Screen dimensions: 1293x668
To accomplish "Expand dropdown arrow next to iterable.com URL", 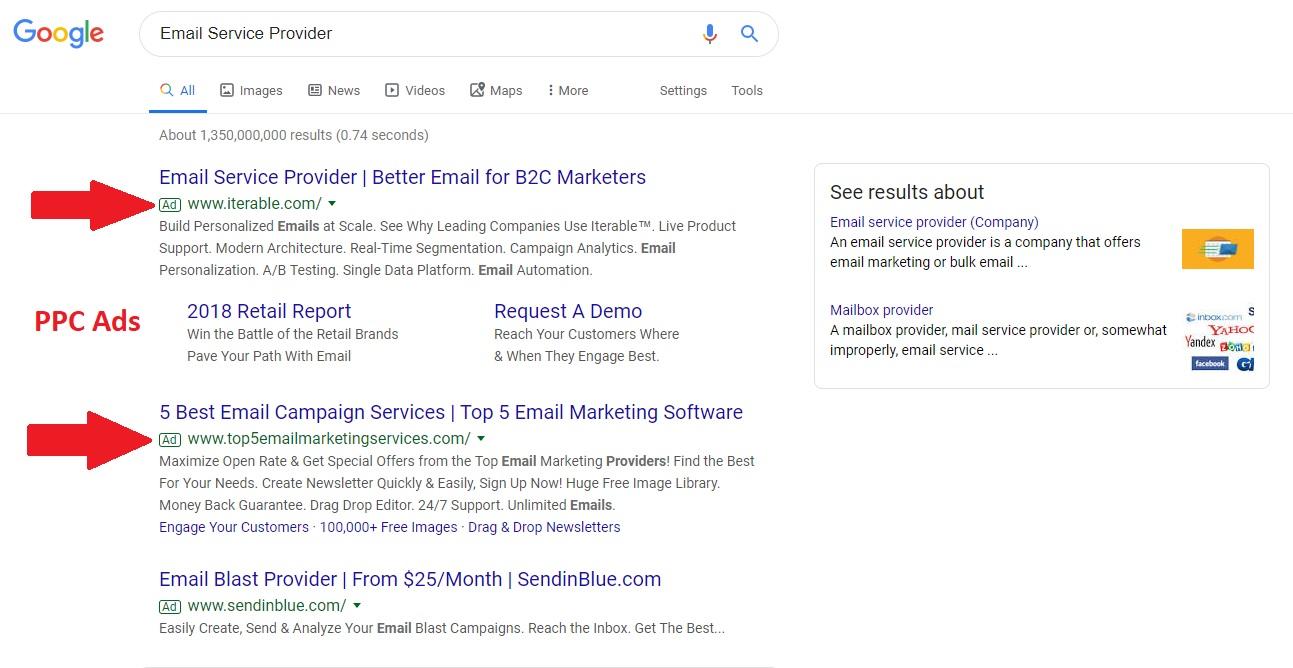I will click(x=332, y=204).
